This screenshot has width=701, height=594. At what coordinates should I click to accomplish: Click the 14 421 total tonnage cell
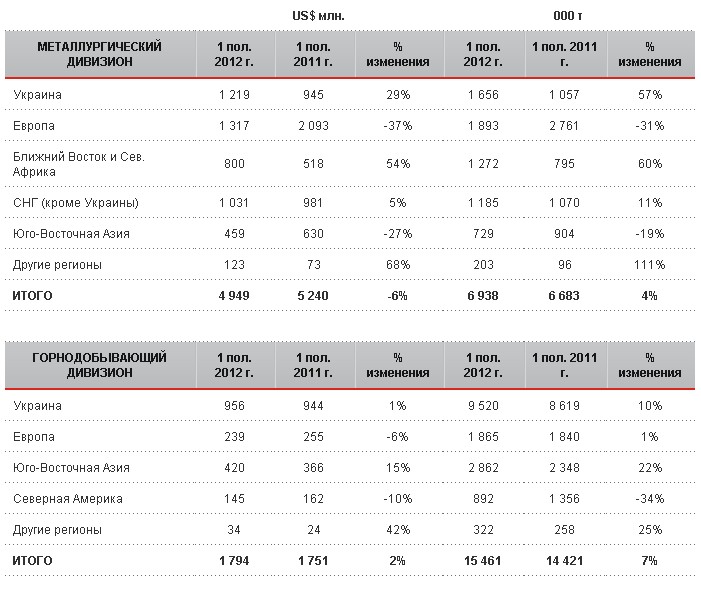point(565,561)
